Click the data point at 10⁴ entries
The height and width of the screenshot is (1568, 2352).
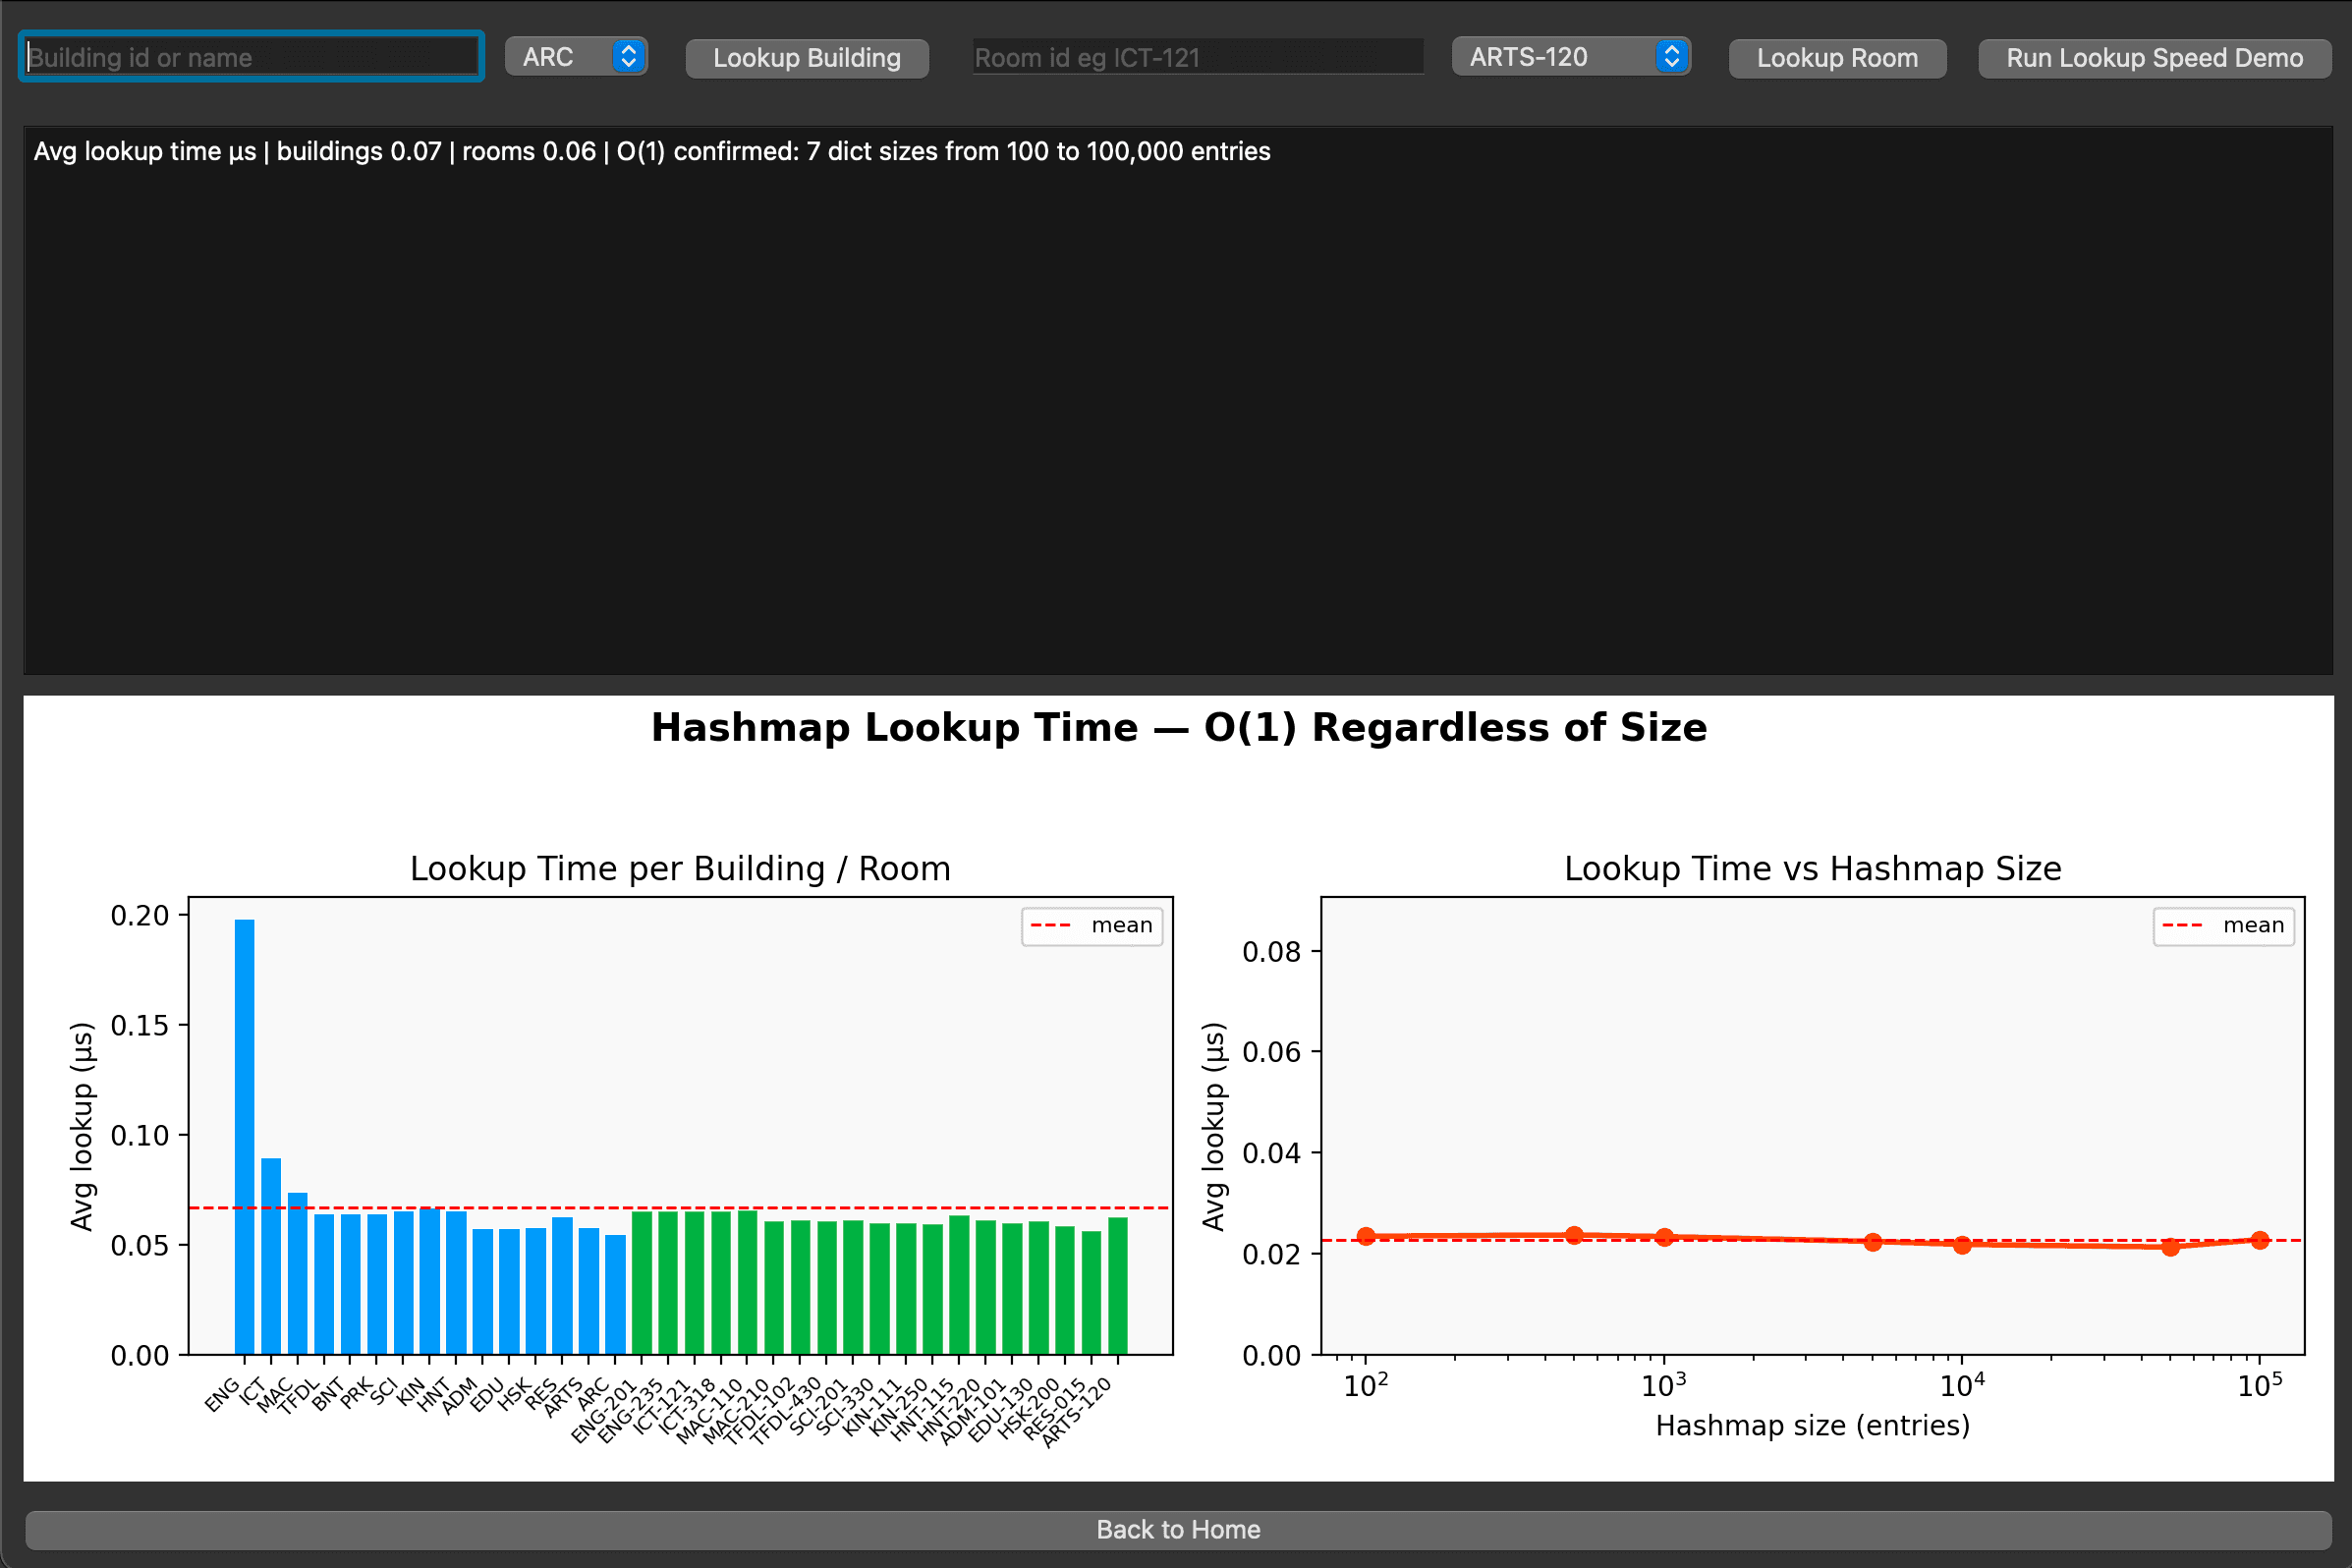pos(1962,1245)
